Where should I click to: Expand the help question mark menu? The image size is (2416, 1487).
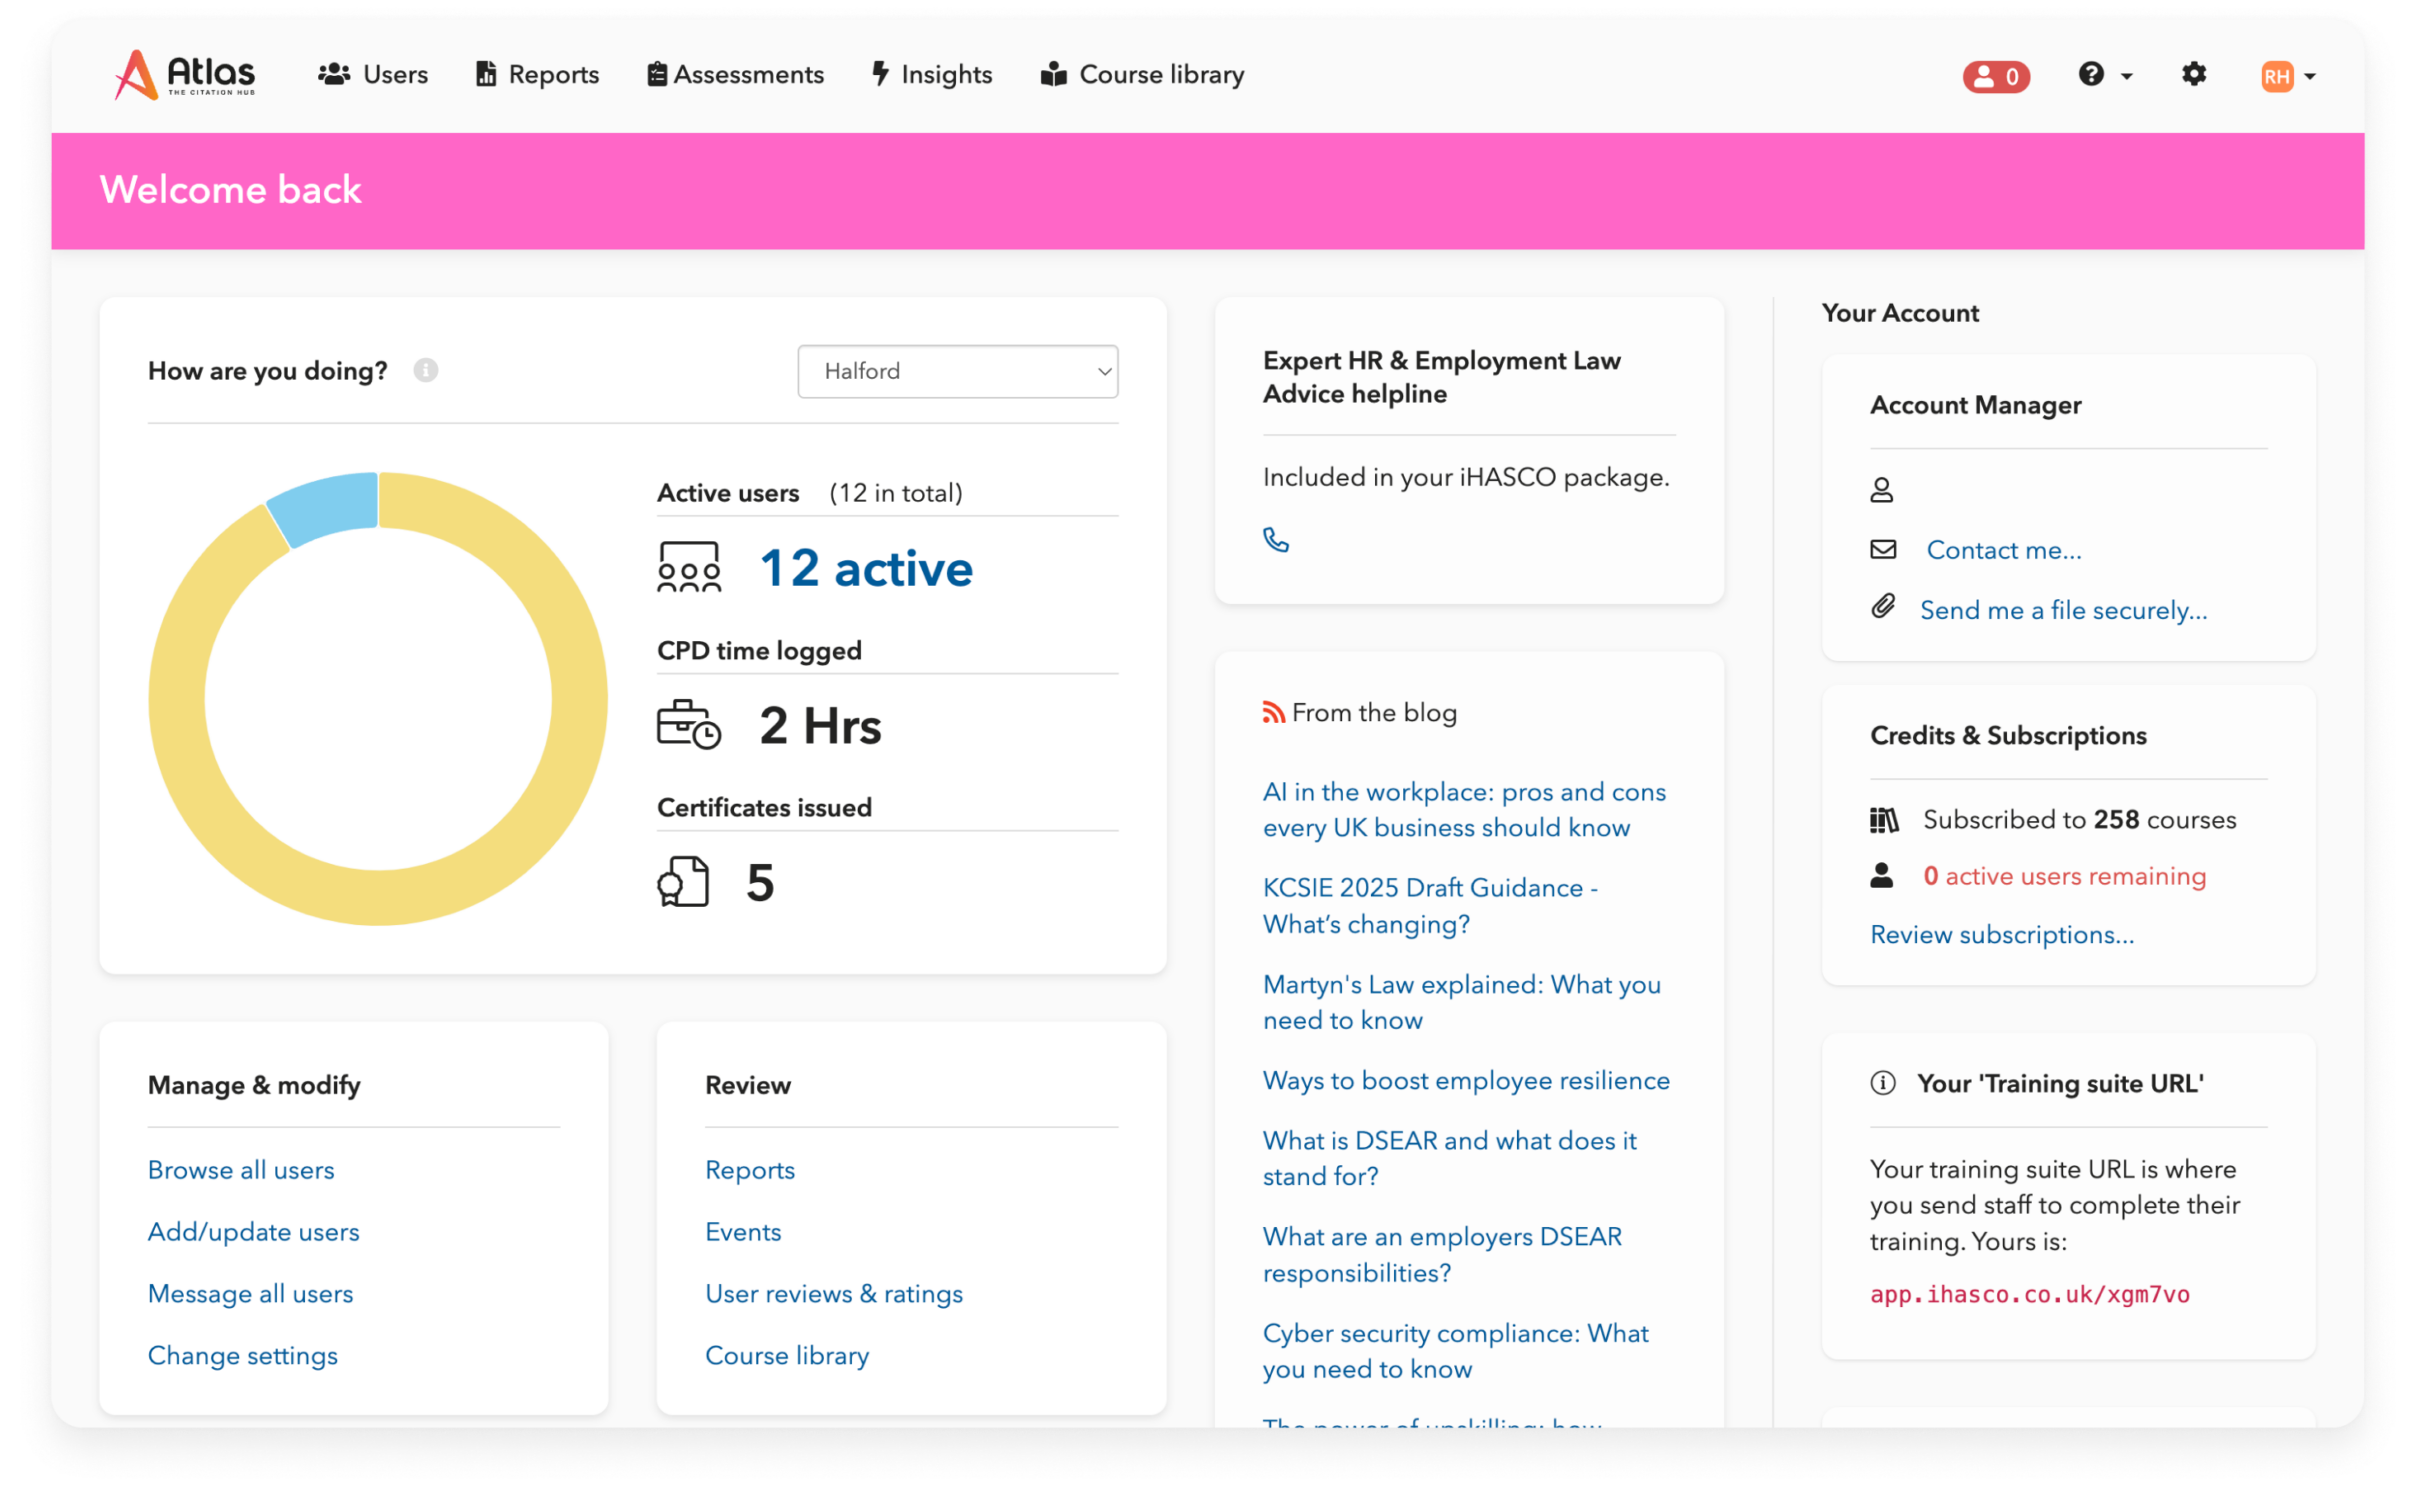point(2104,75)
